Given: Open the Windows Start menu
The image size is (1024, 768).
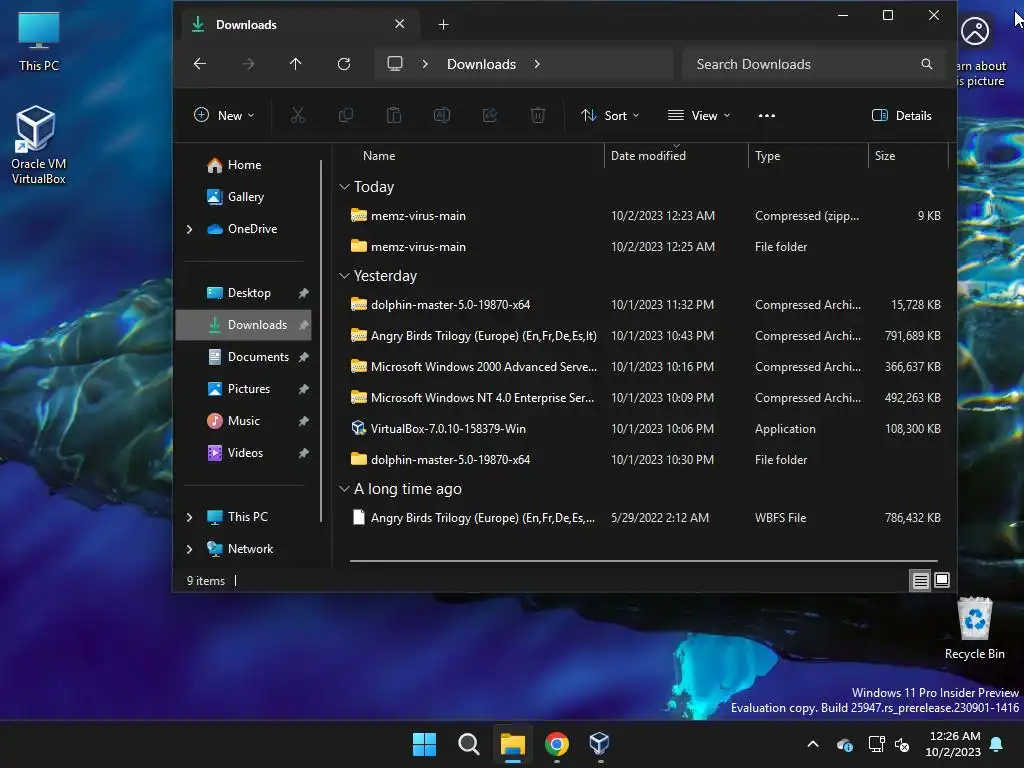Looking at the screenshot, I should (424, 744).
